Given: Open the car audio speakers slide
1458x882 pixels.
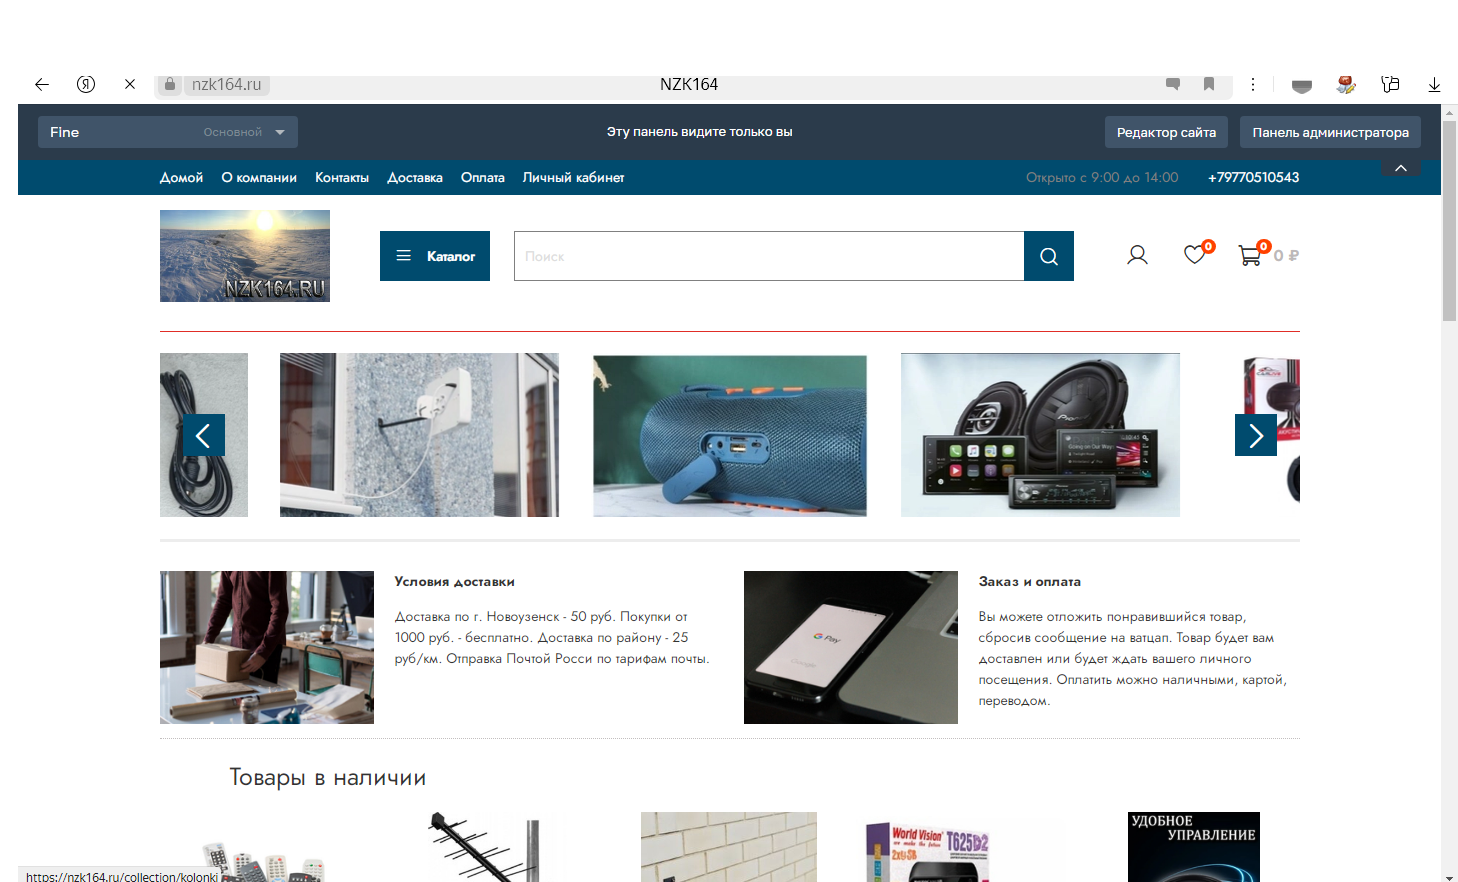Looking at the screenshot, I should click(1040, 435).
